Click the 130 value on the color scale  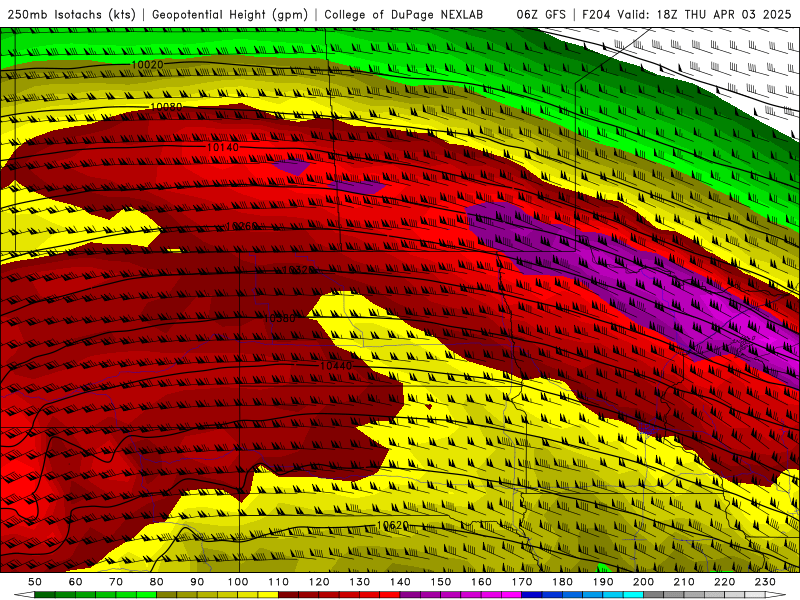pos(360,582)
